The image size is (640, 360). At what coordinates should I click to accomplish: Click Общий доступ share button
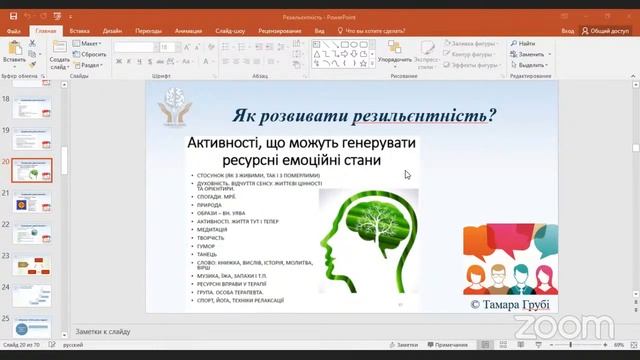click(606, 31)
